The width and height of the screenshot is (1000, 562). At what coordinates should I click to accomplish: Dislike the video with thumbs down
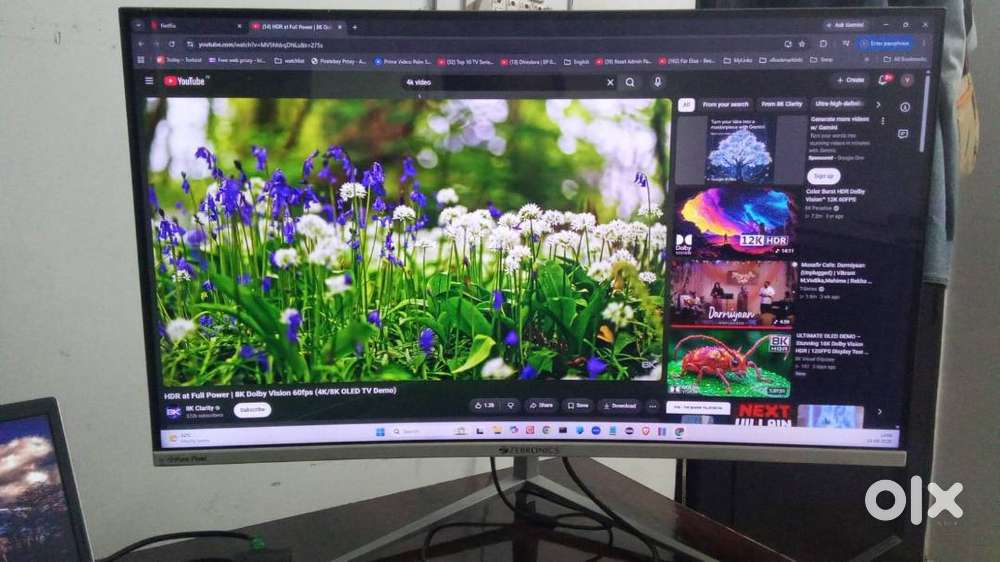[510, 405]
